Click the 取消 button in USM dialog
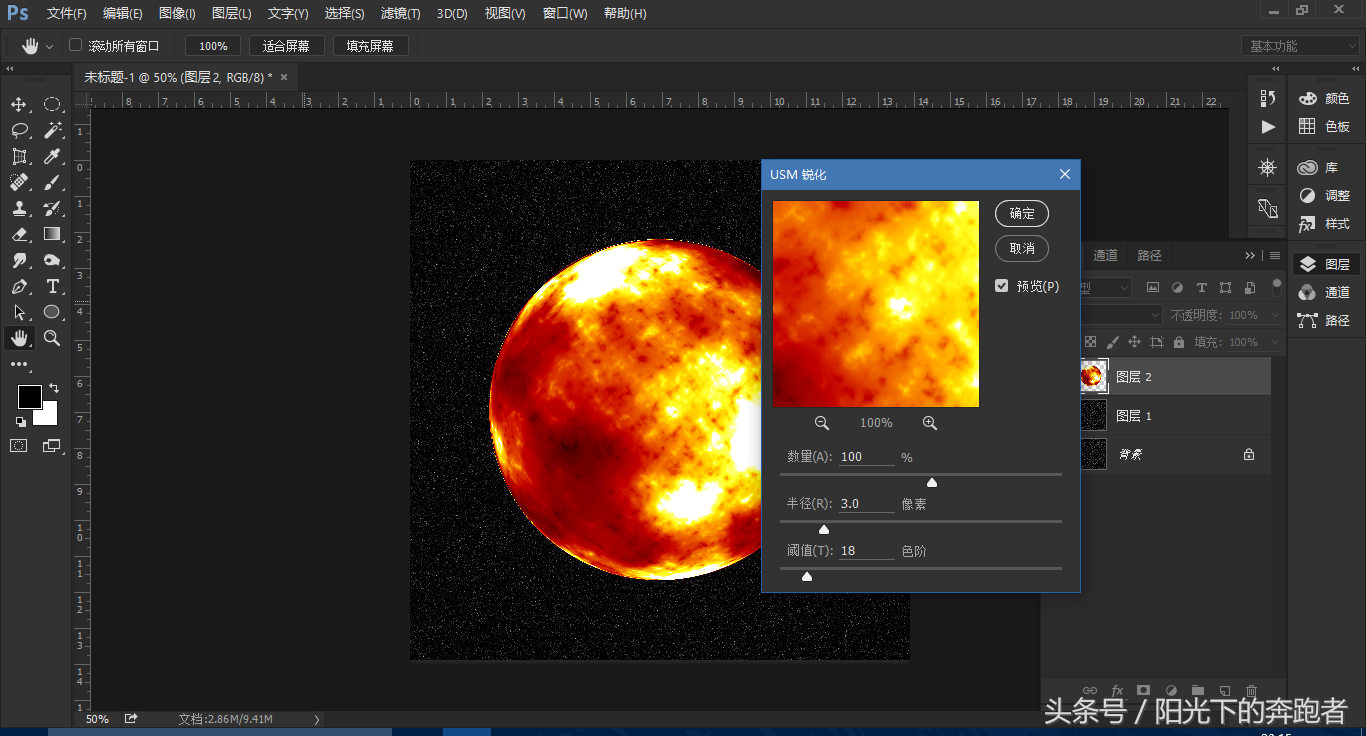 [1022, 248]
